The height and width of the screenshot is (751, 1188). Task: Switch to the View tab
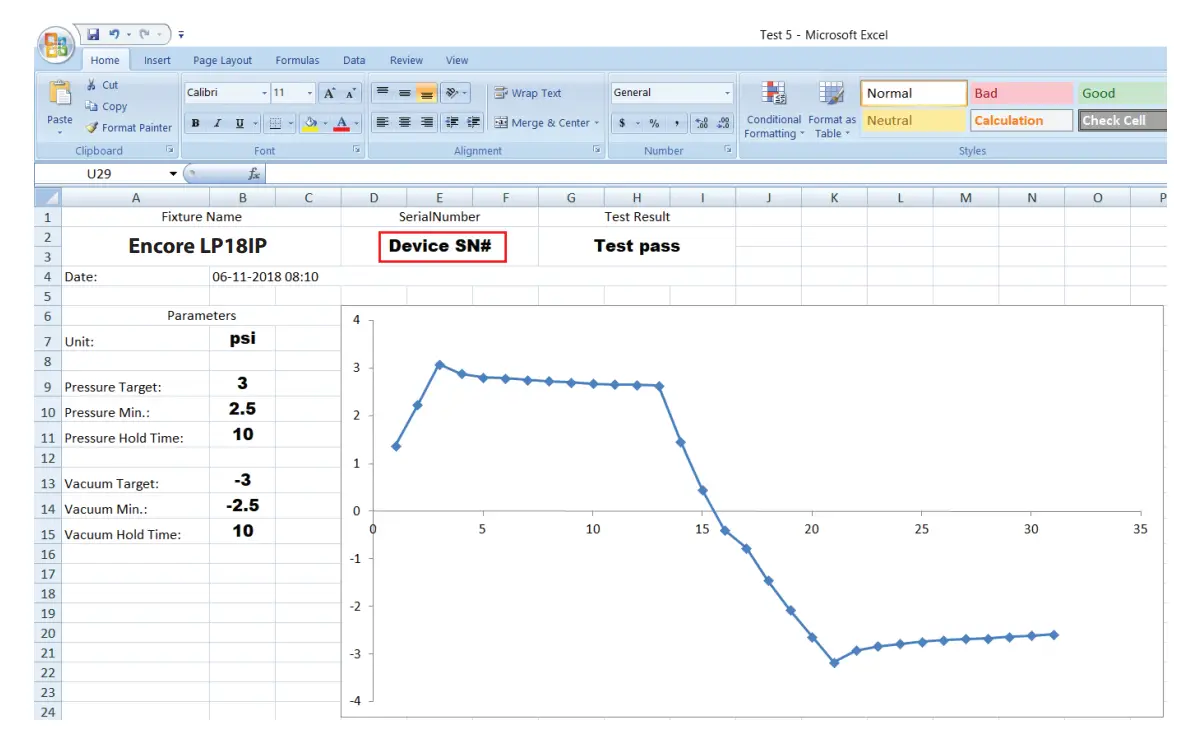tap(456, 60)
